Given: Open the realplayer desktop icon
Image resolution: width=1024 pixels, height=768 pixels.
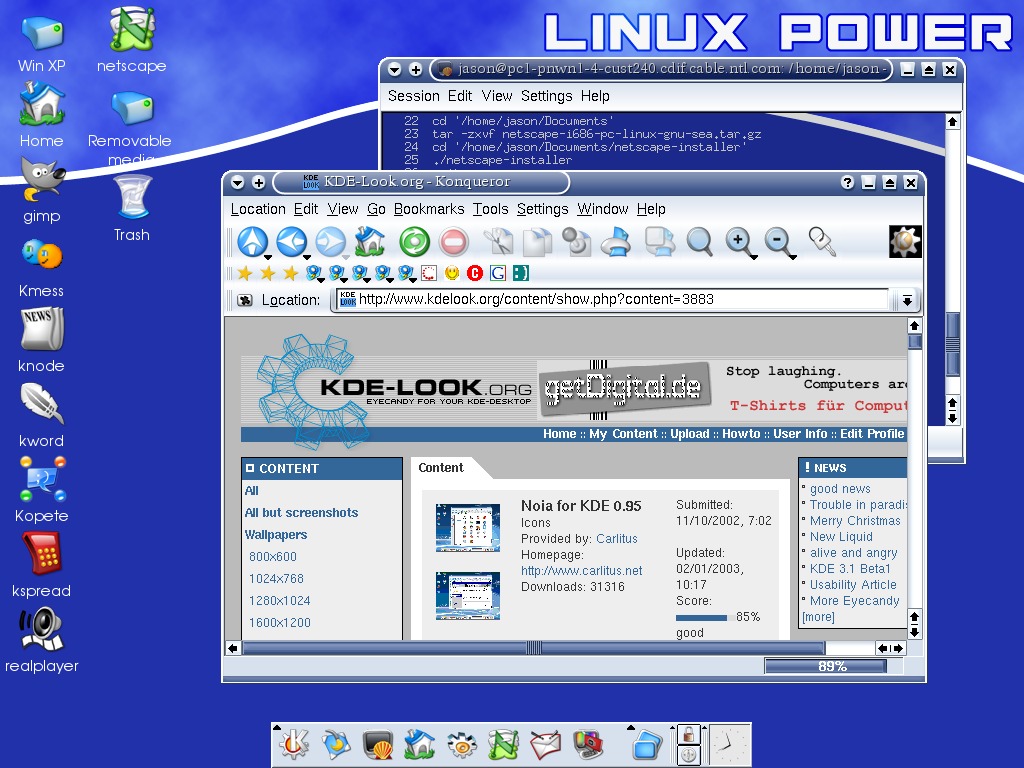Looking at the screenshot, I should click(x=42, y=640).
